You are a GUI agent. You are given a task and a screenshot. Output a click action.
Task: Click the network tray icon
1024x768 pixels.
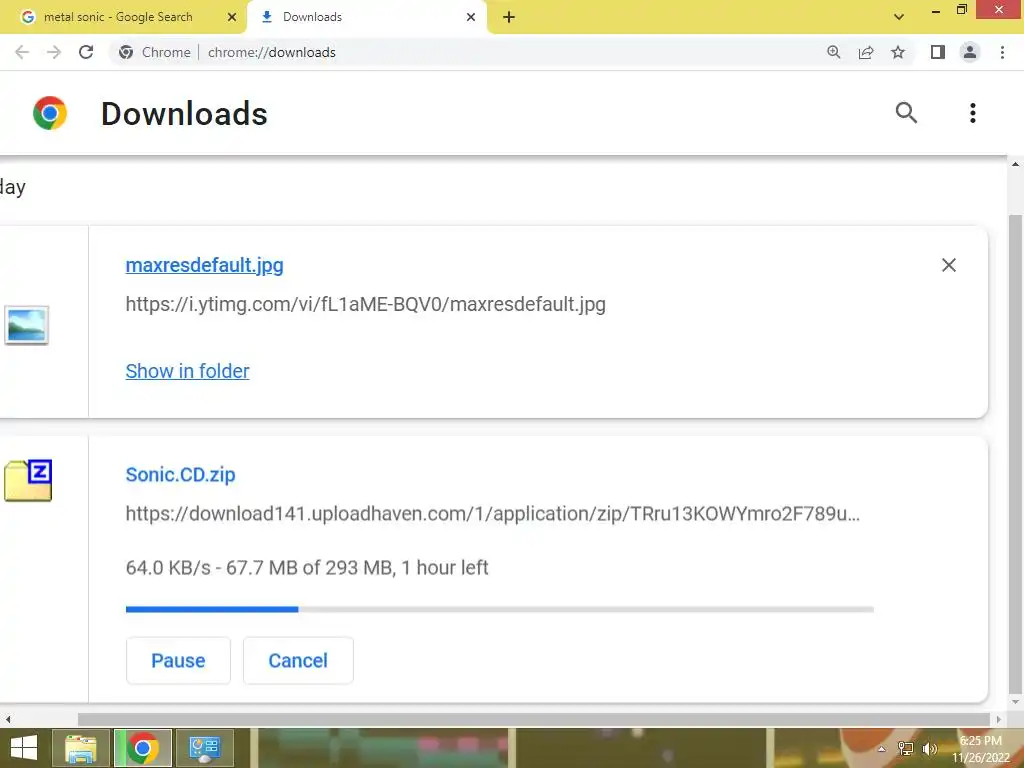pos(905,748)
